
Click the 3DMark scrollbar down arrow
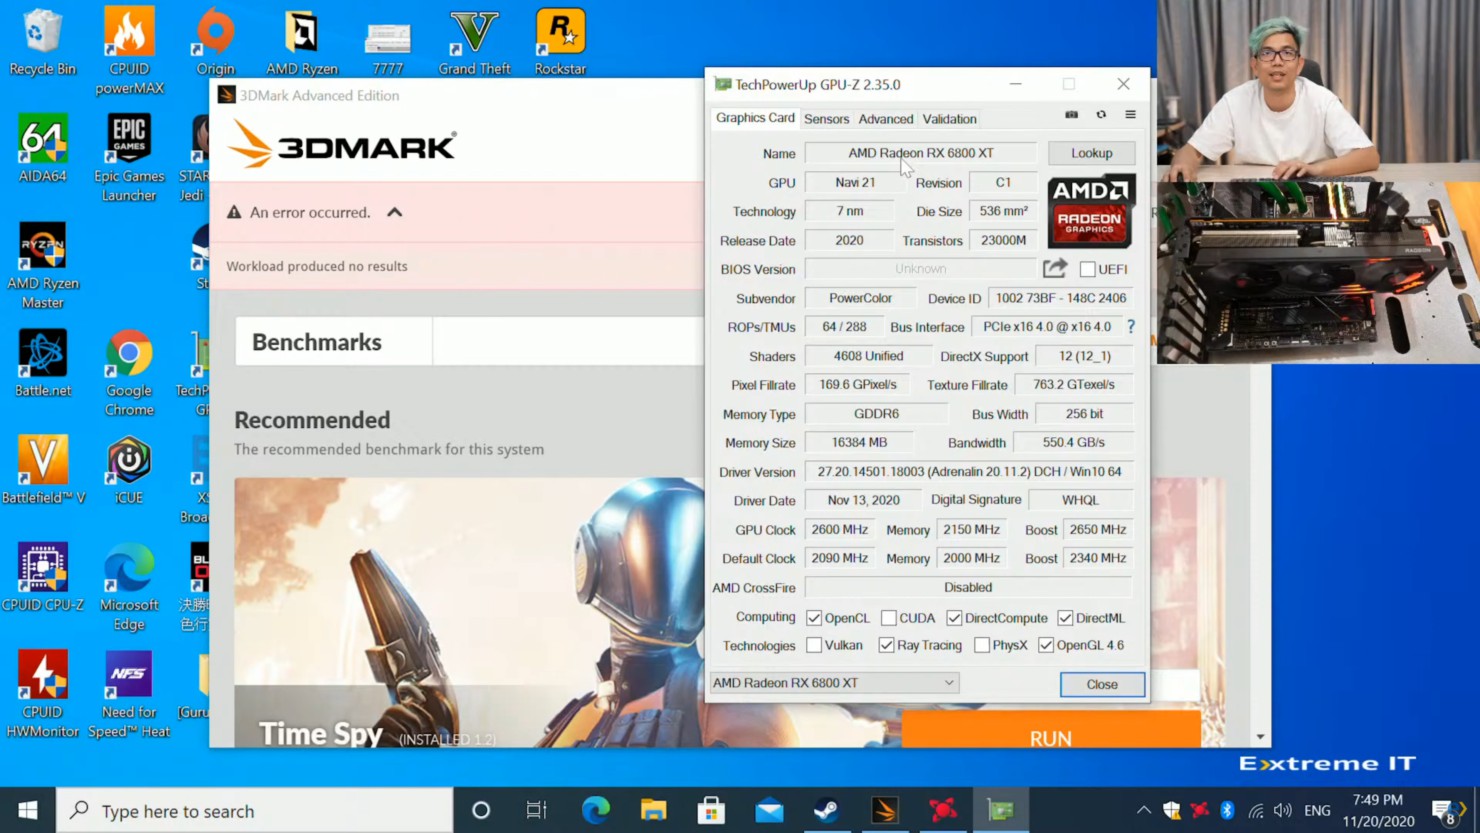click(x=1260, y=737)
